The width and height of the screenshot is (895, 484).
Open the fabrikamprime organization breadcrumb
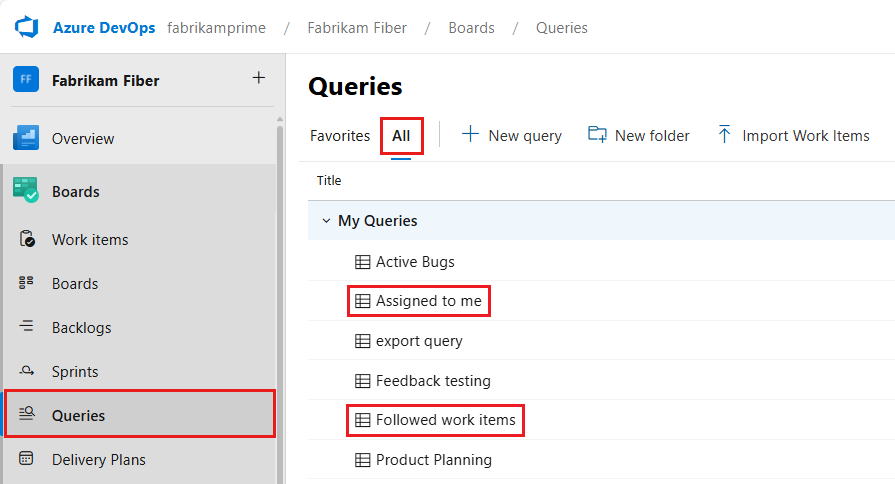click(x=216, y=27)
